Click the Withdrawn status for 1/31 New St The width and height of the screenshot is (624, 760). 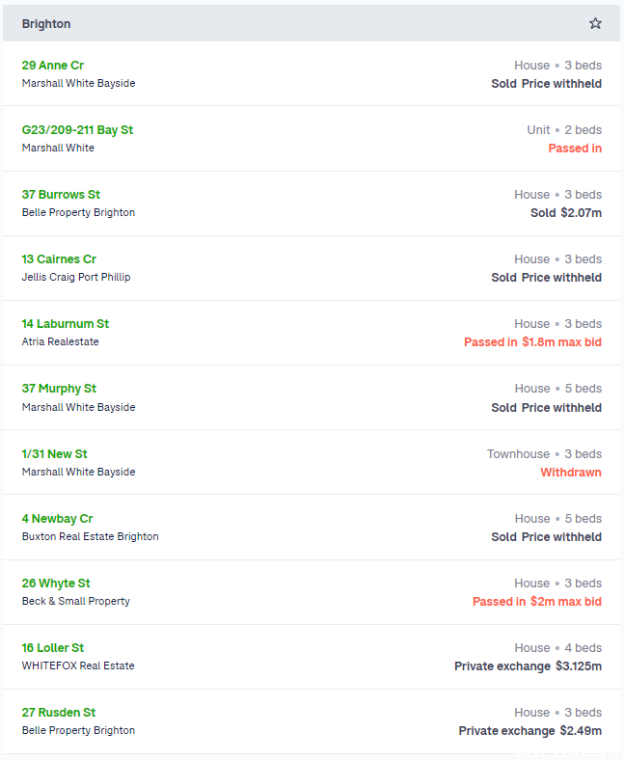tap(571, 472)
